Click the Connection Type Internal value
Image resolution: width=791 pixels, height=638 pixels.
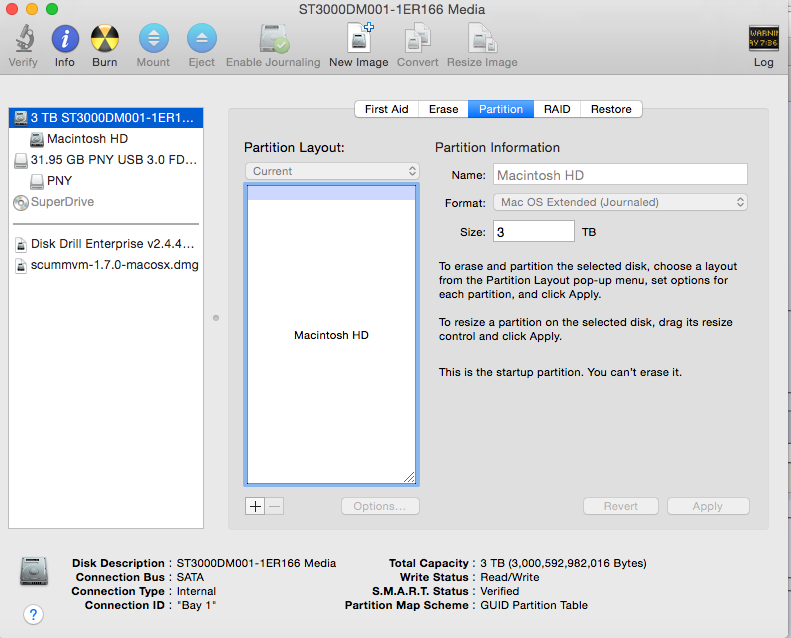tap(196, 591)
